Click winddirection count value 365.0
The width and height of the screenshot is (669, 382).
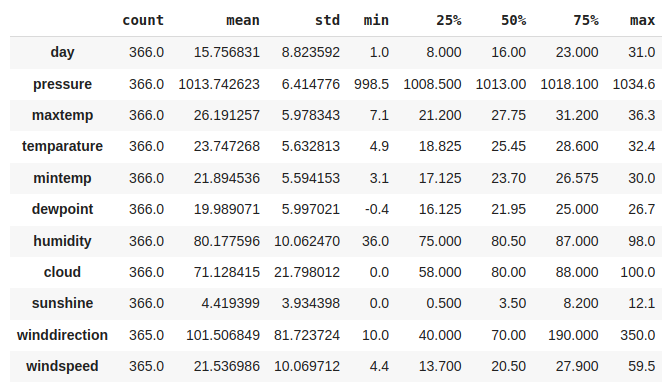pos(146,335)
